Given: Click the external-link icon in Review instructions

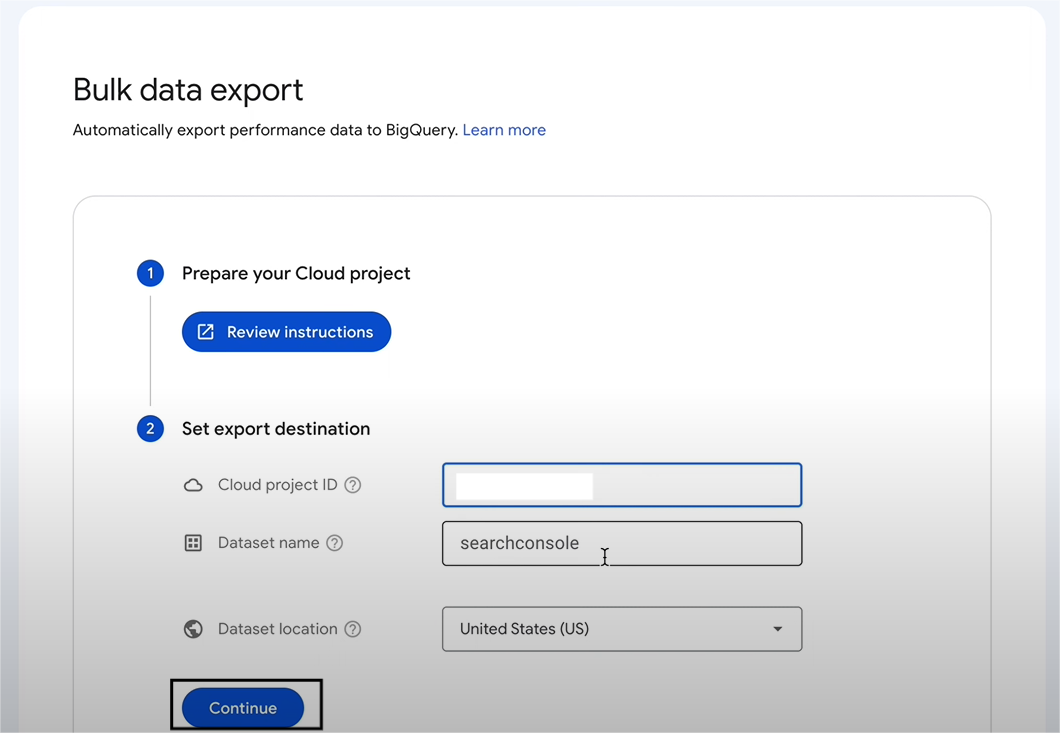Looking at the screenshot, I should (206, 332).
